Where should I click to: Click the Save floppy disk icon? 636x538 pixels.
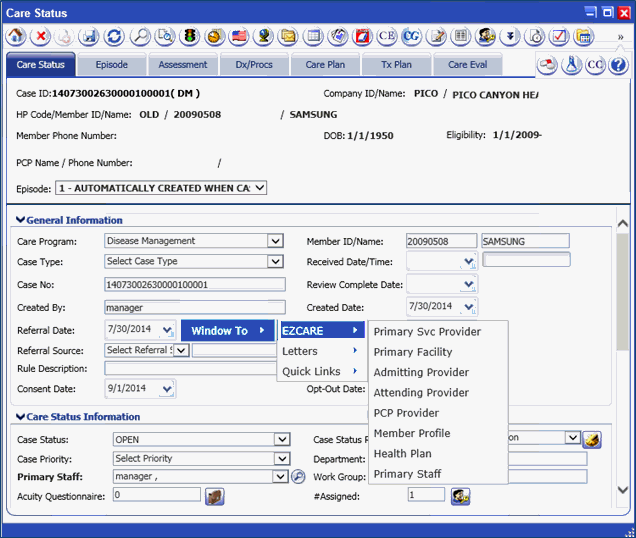(90, 37)
